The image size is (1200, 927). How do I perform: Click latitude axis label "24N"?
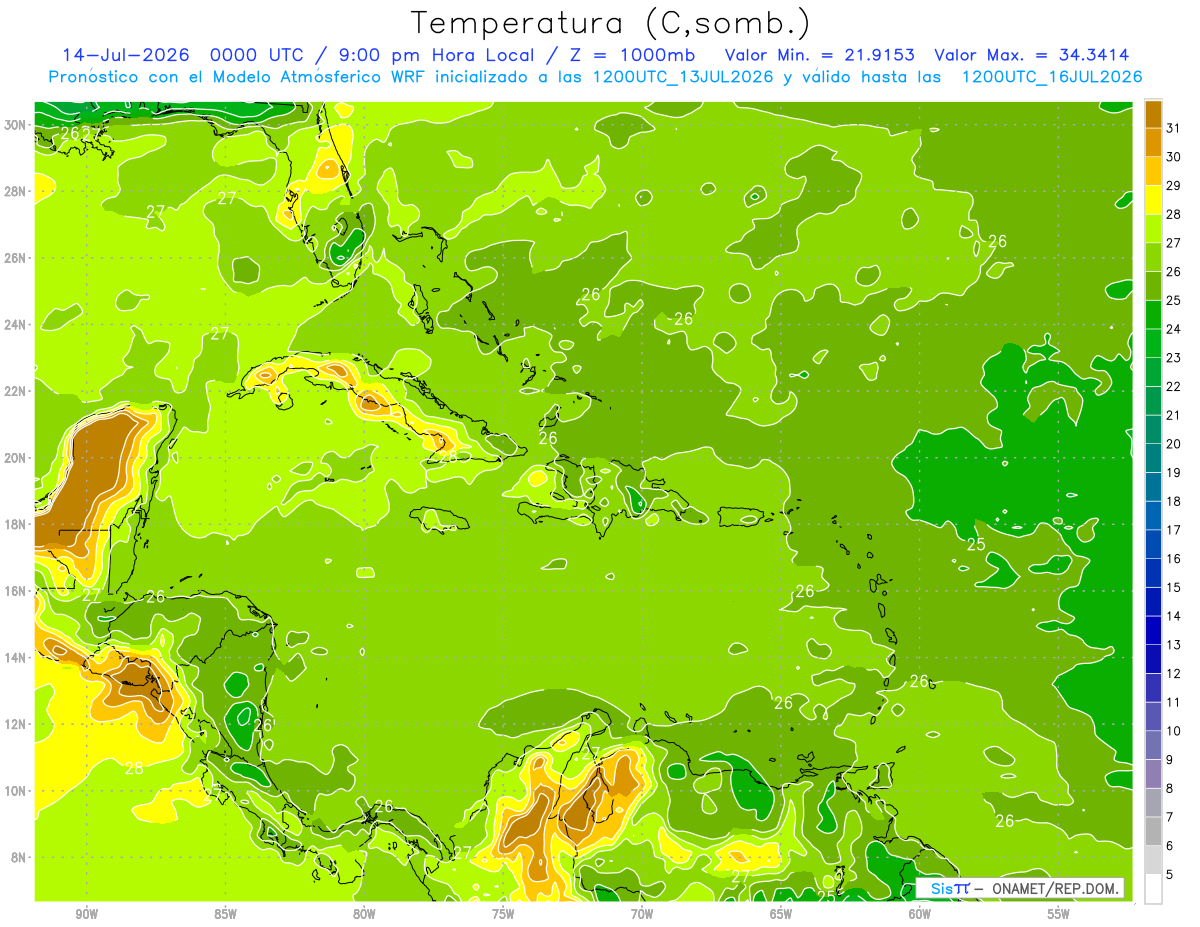(16, 324)
